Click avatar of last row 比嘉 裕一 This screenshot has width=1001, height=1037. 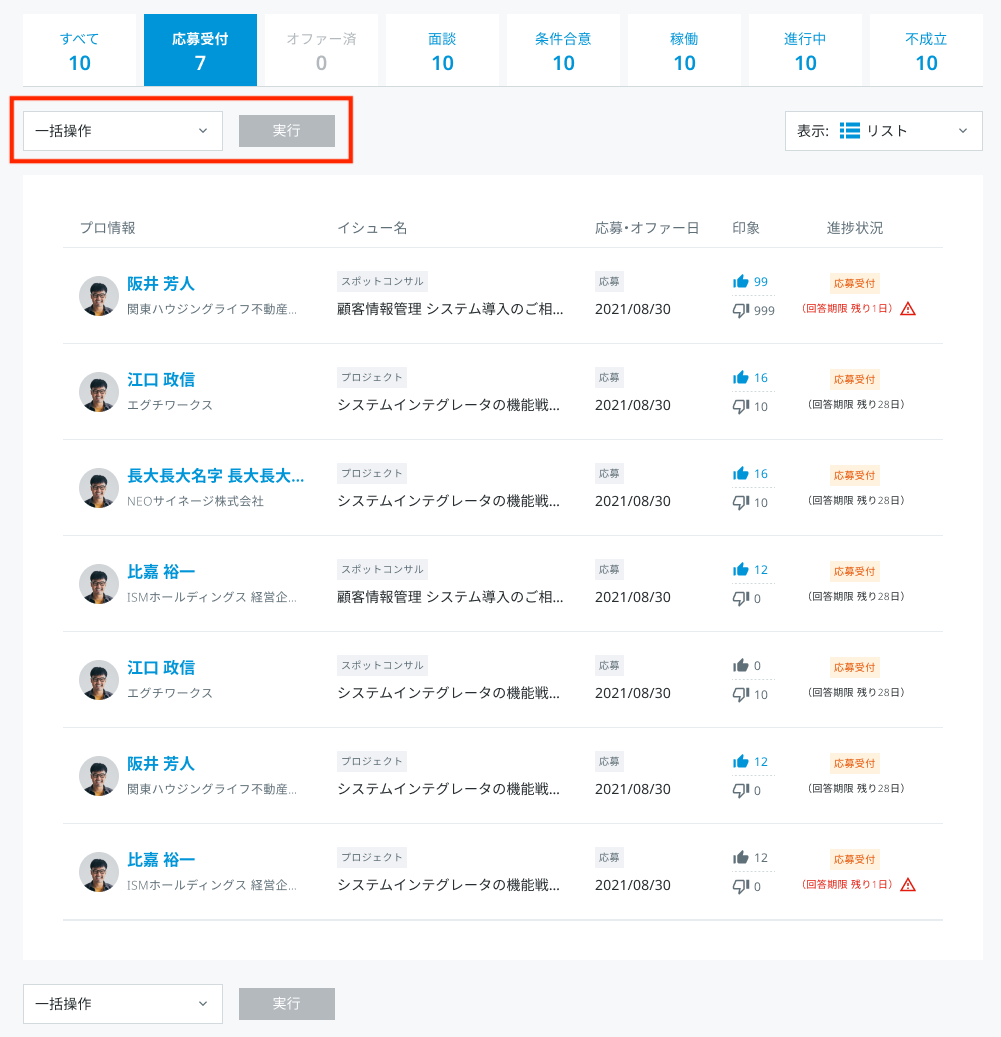[99, 872]
